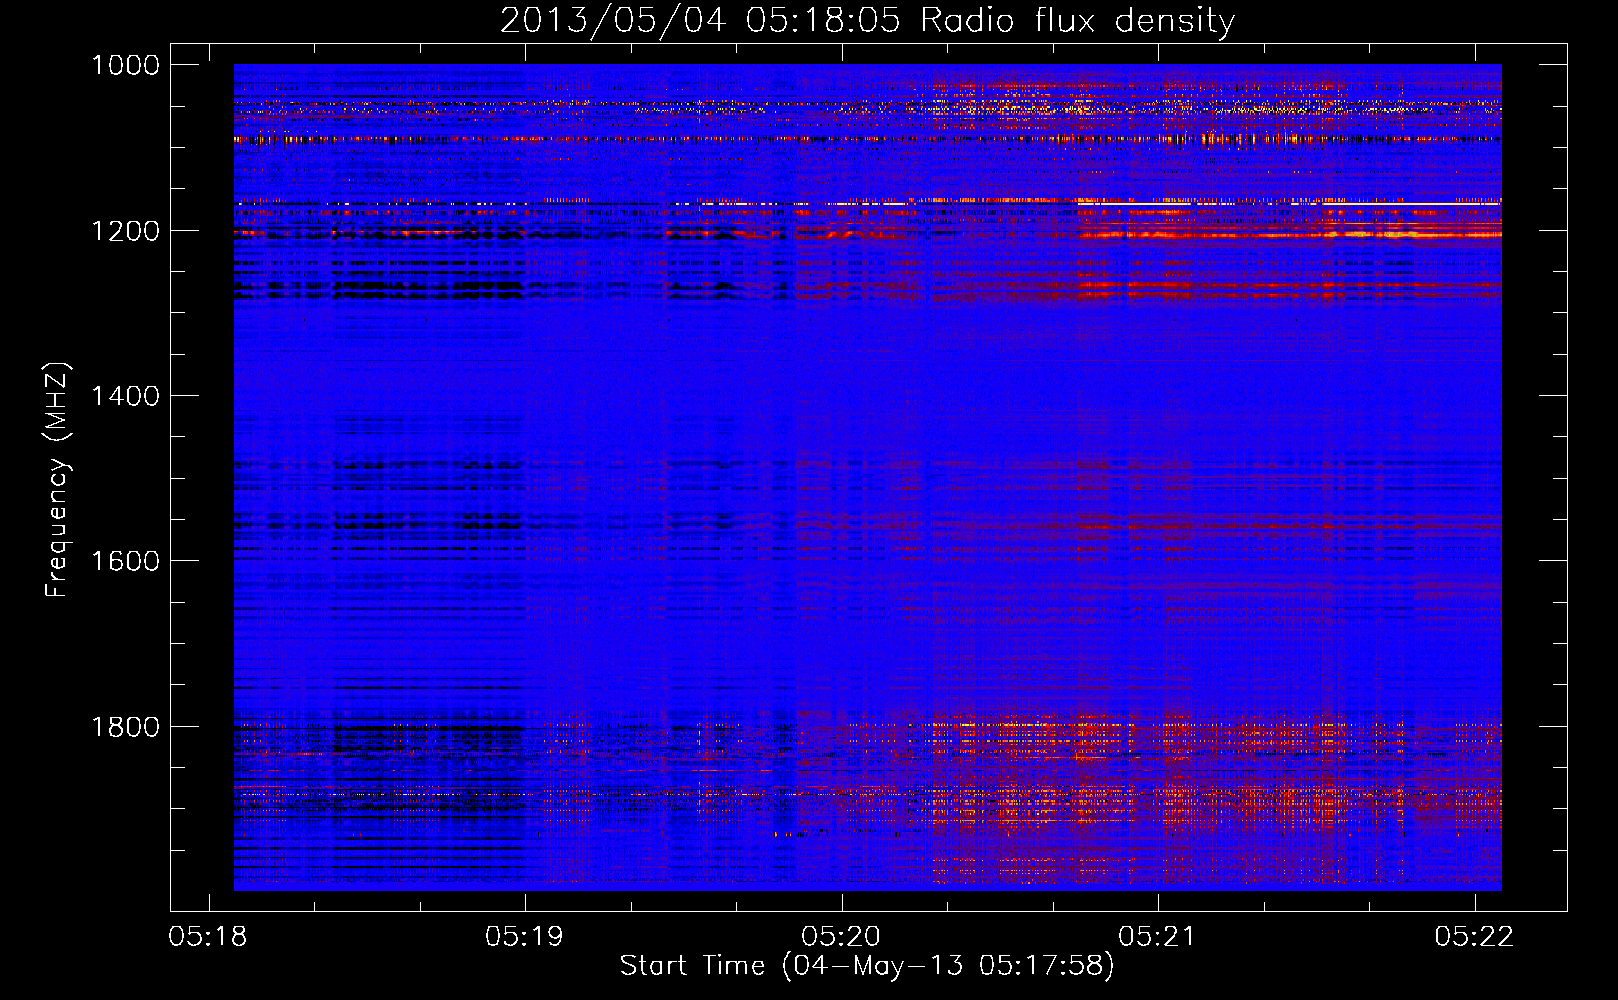Click the 05:18 time tick label
Screen dimensions: 1618x1000
(x=208, y=936)
